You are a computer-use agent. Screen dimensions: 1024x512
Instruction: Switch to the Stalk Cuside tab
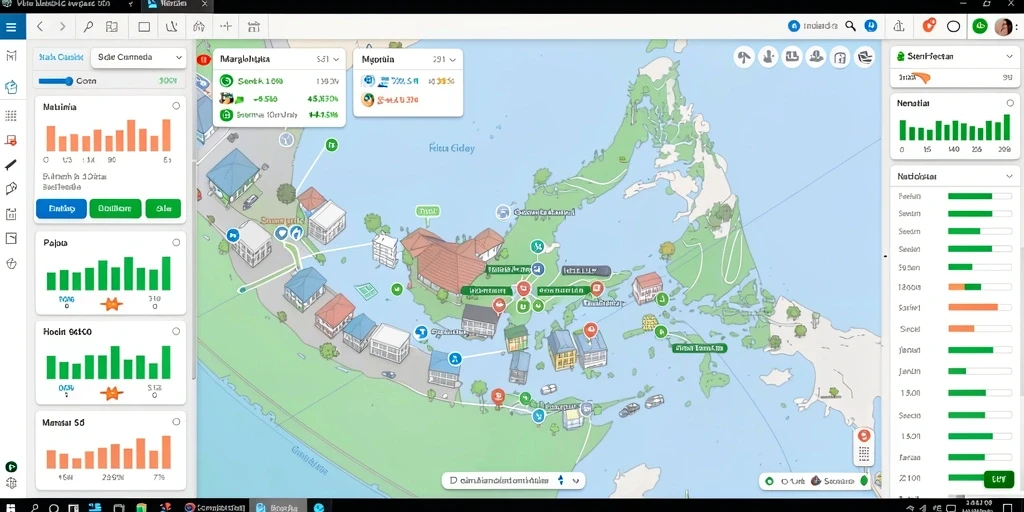(61, 57)
